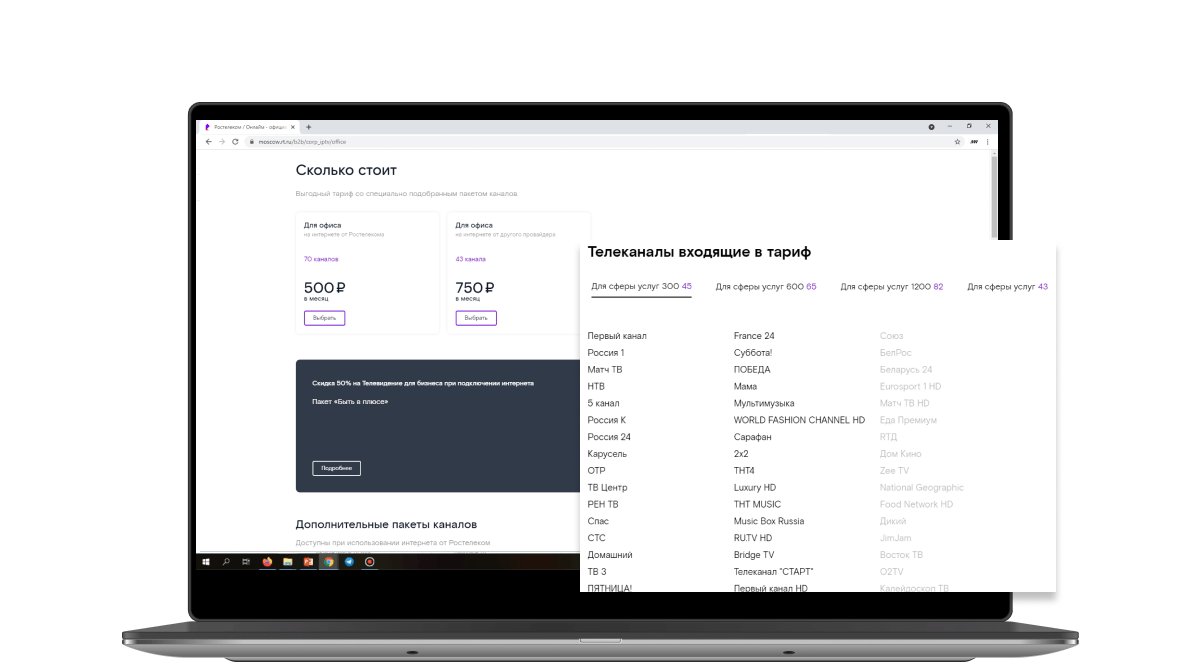Click the 'ТНТ4' channel entry
Screen dimensions: 1200x662
coord(744,471)
